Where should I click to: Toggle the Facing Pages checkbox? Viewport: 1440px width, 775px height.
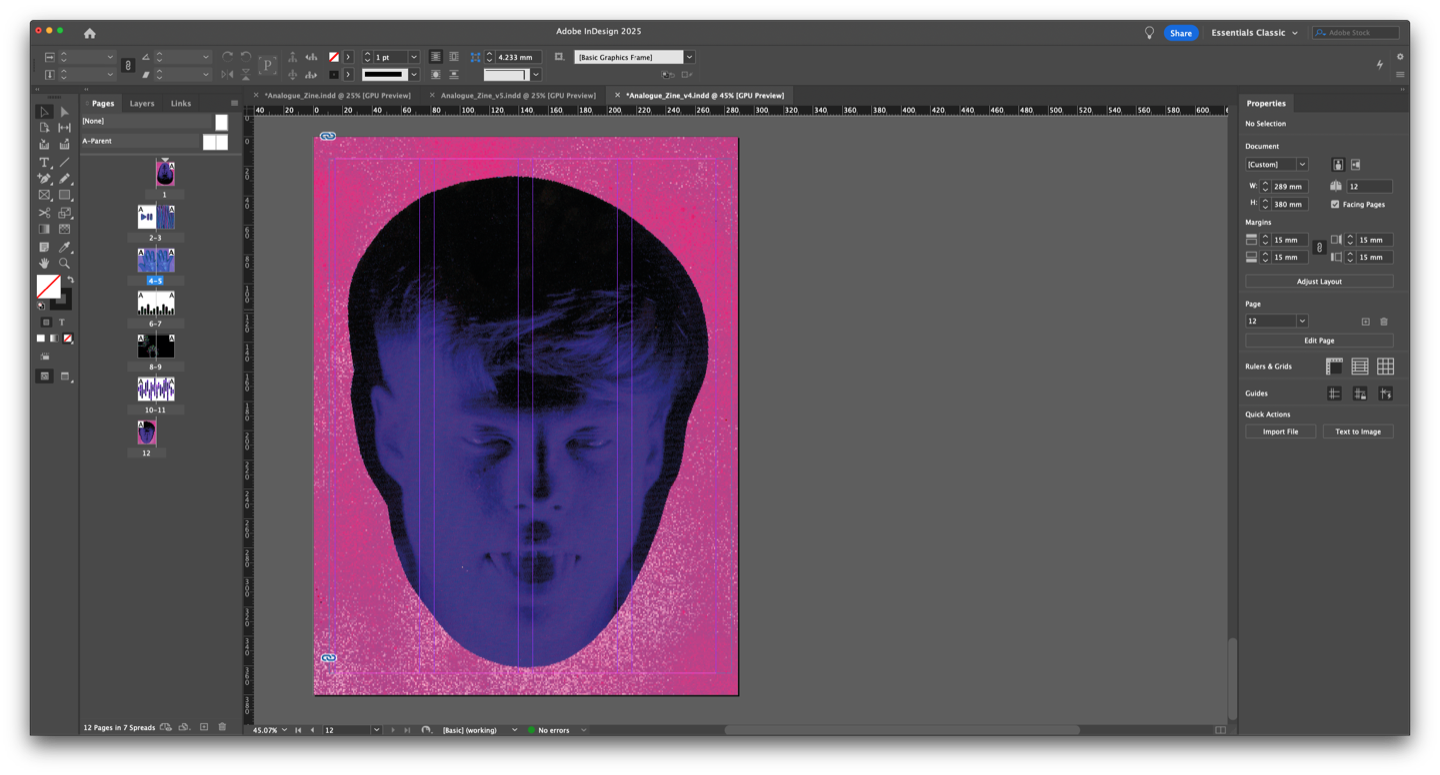(x=1335, y=204)
